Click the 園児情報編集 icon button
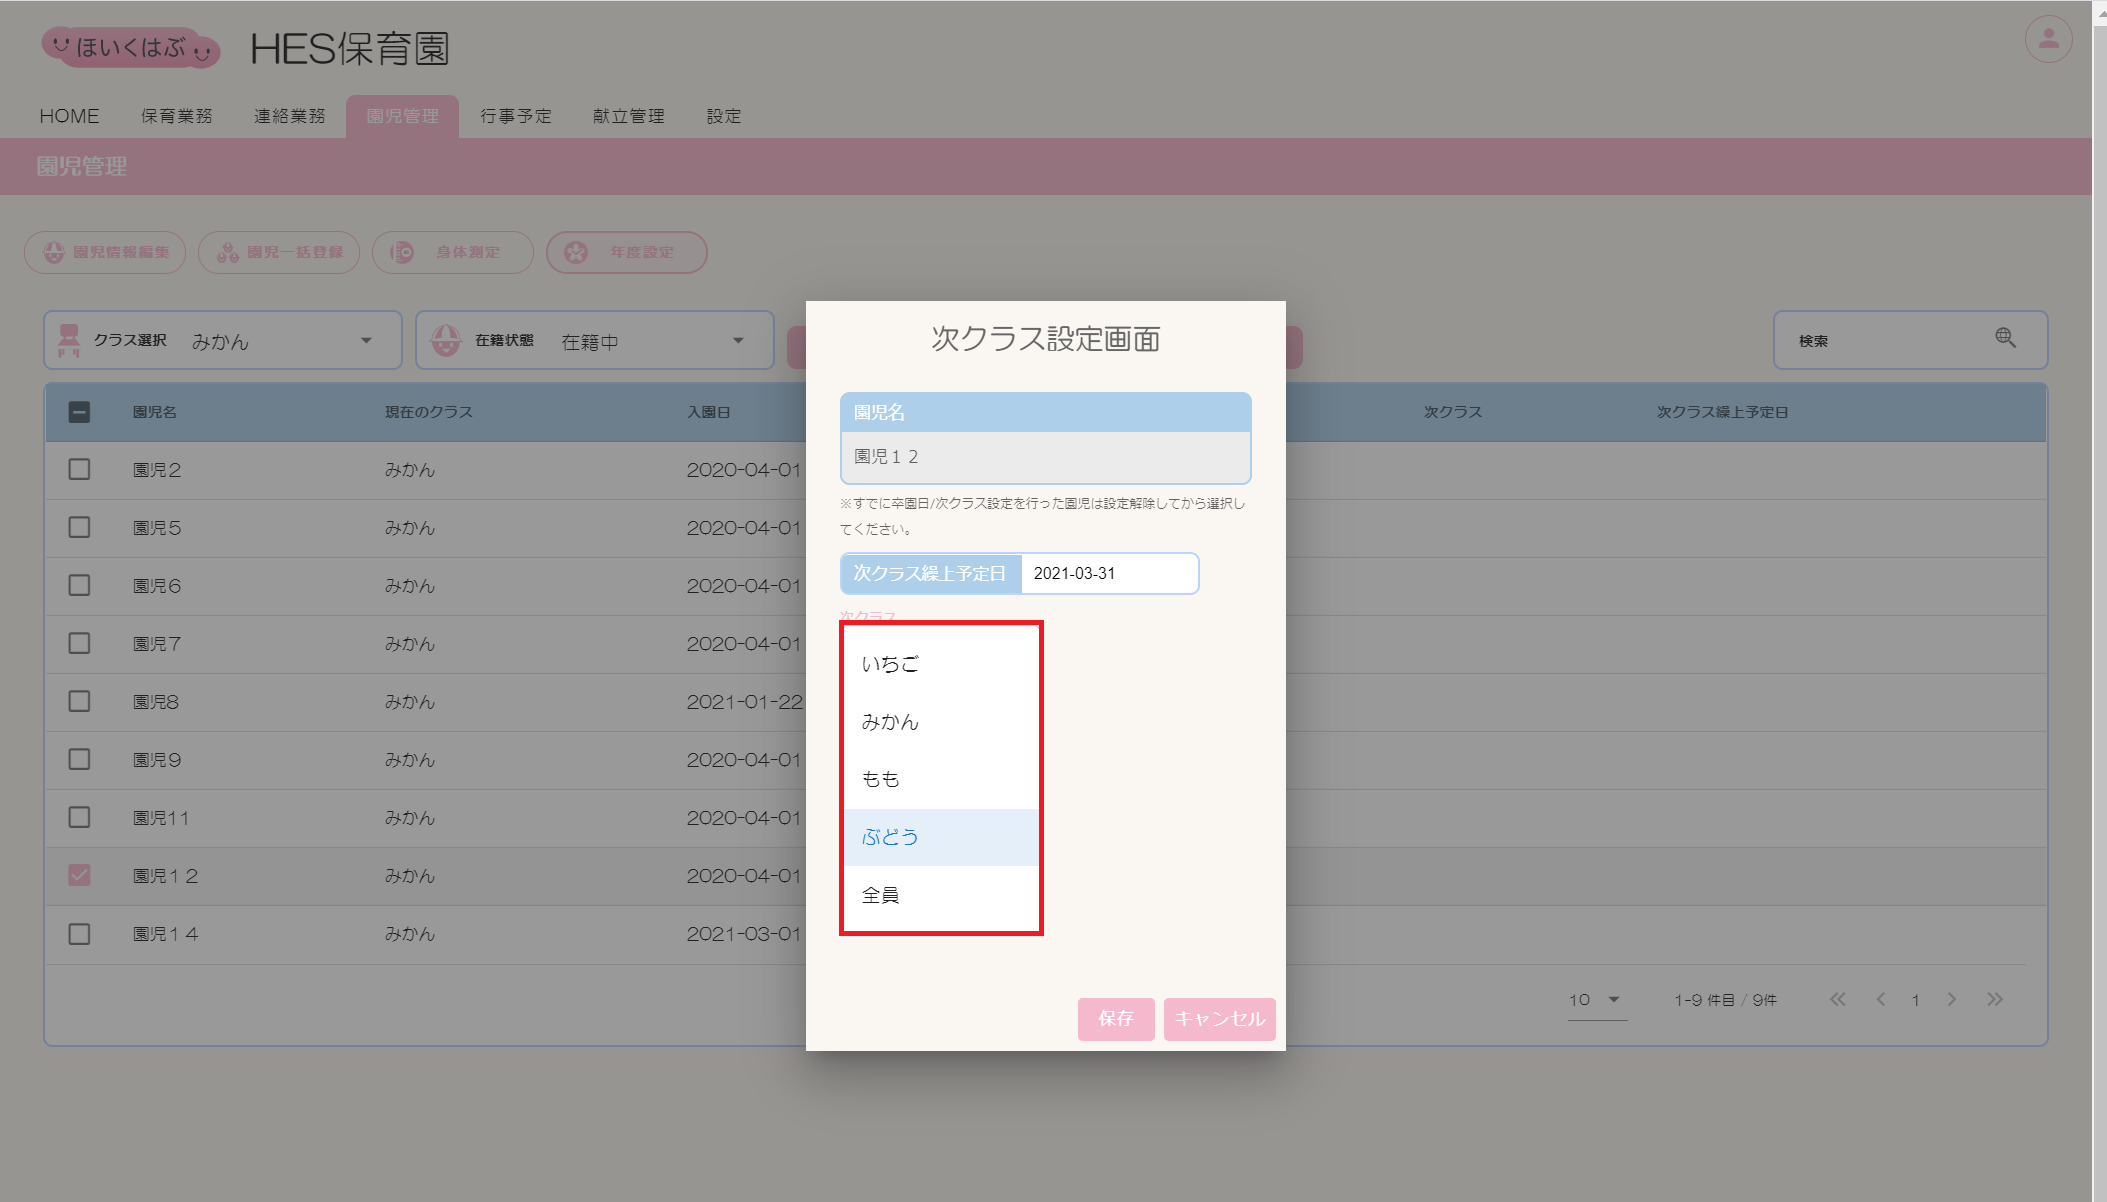Viewport: 2107px width, 1202px height. tap(105, 252)
